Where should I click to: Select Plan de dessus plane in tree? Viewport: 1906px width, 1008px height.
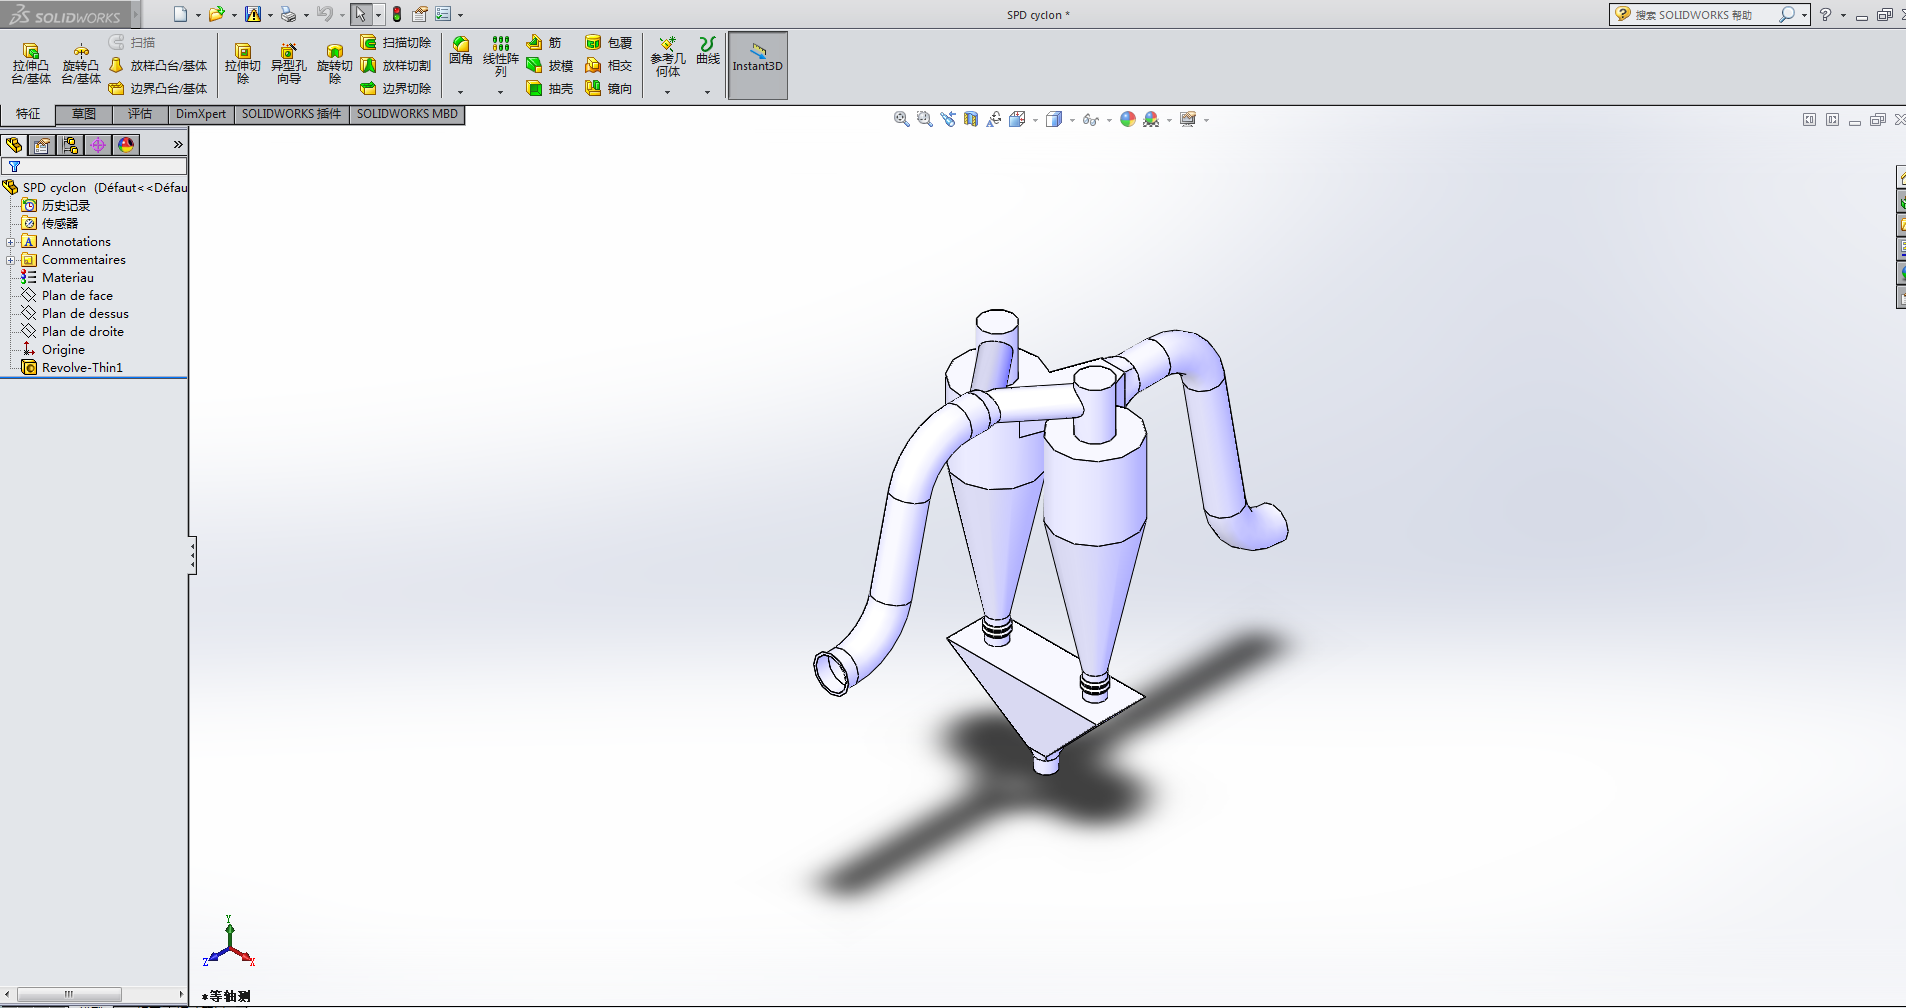tap(85, 314)
